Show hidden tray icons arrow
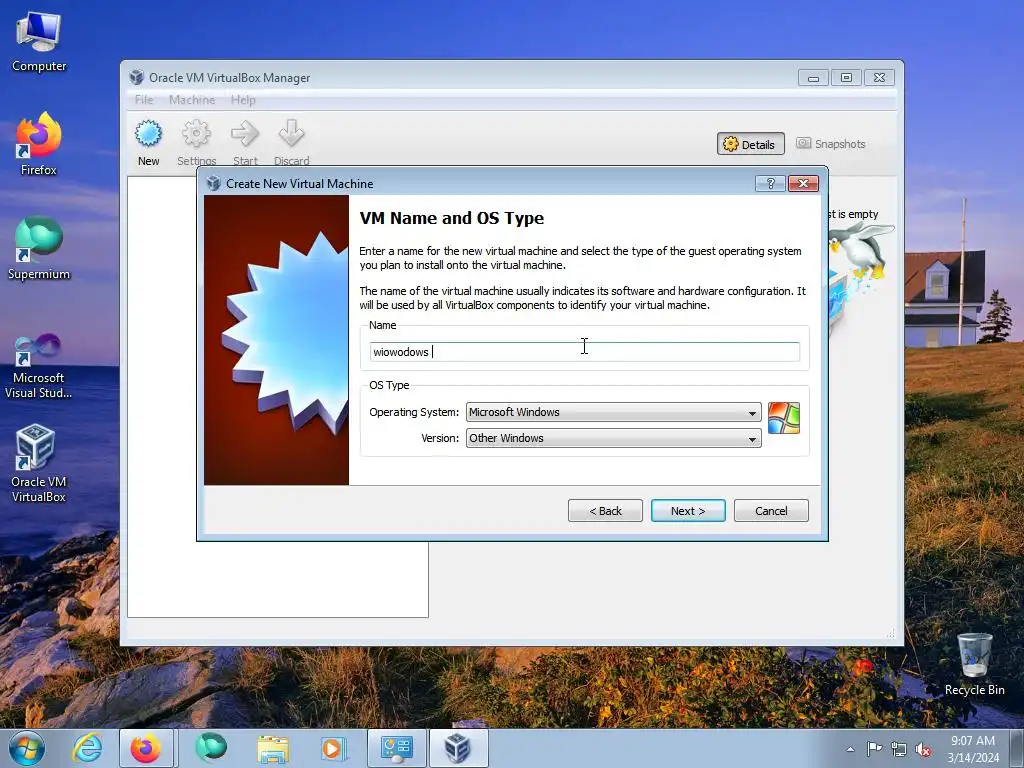 (x=850, y=749)
